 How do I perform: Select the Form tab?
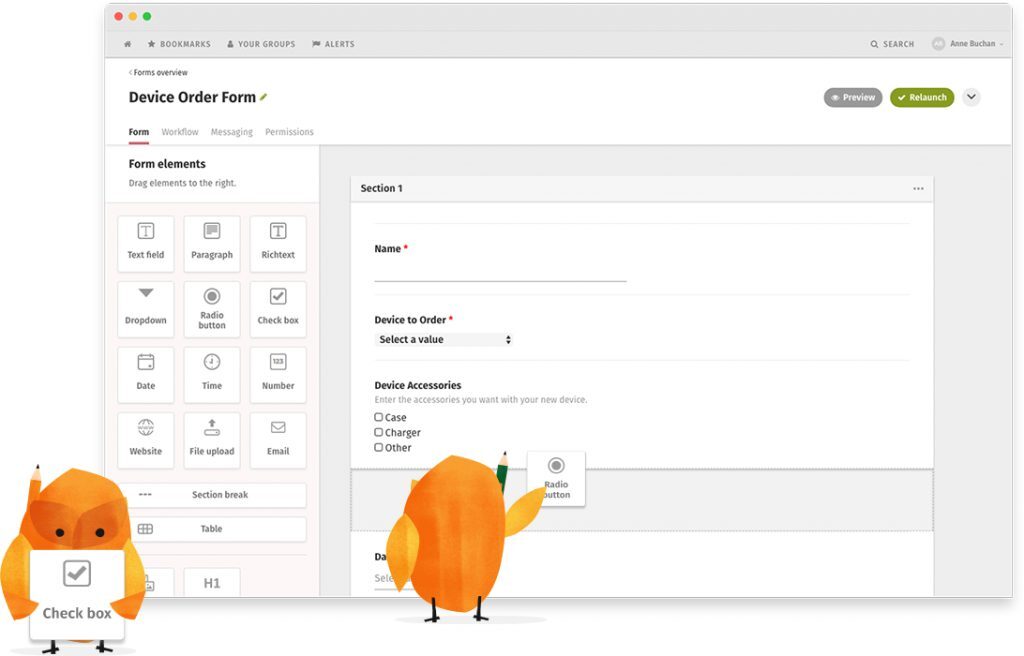coord(138,132)
